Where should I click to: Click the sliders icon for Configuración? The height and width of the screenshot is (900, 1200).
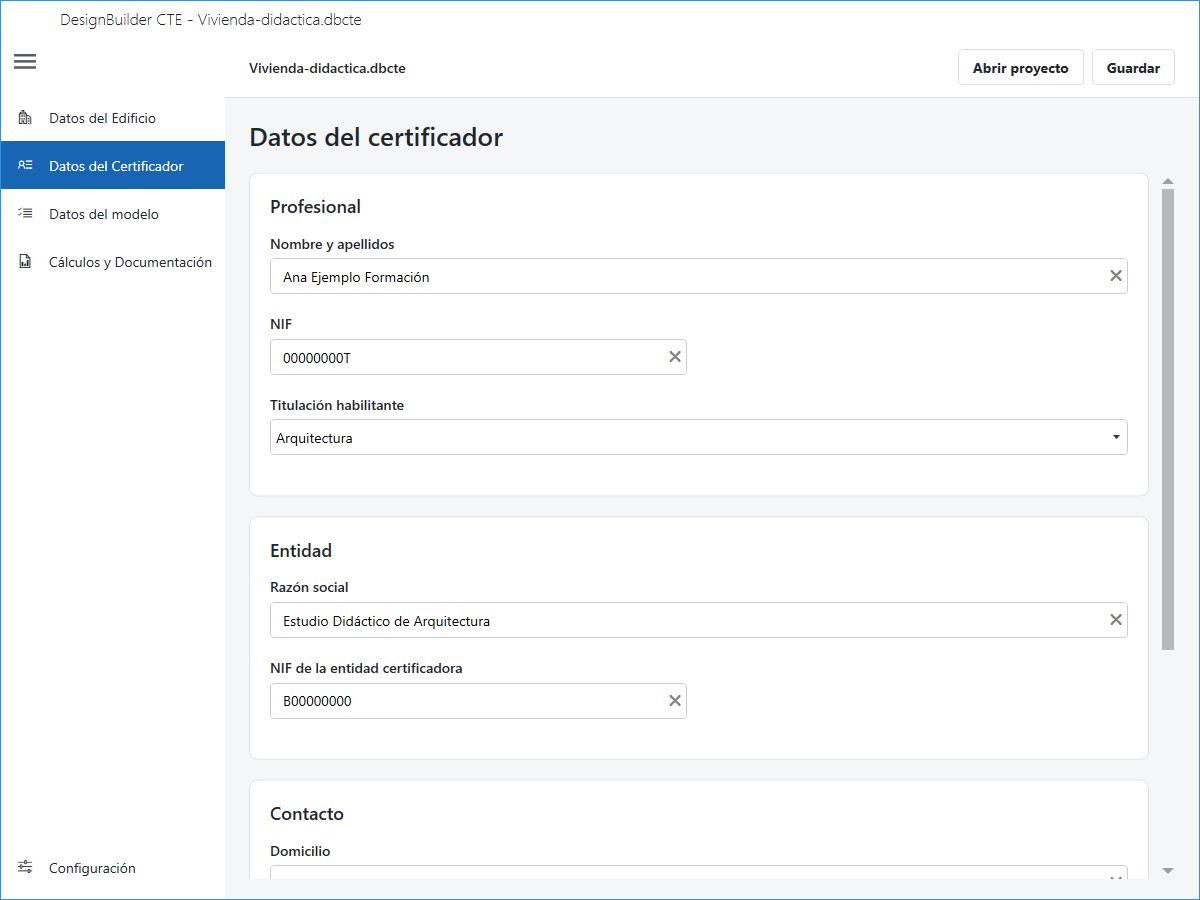[x=26, y=867]
